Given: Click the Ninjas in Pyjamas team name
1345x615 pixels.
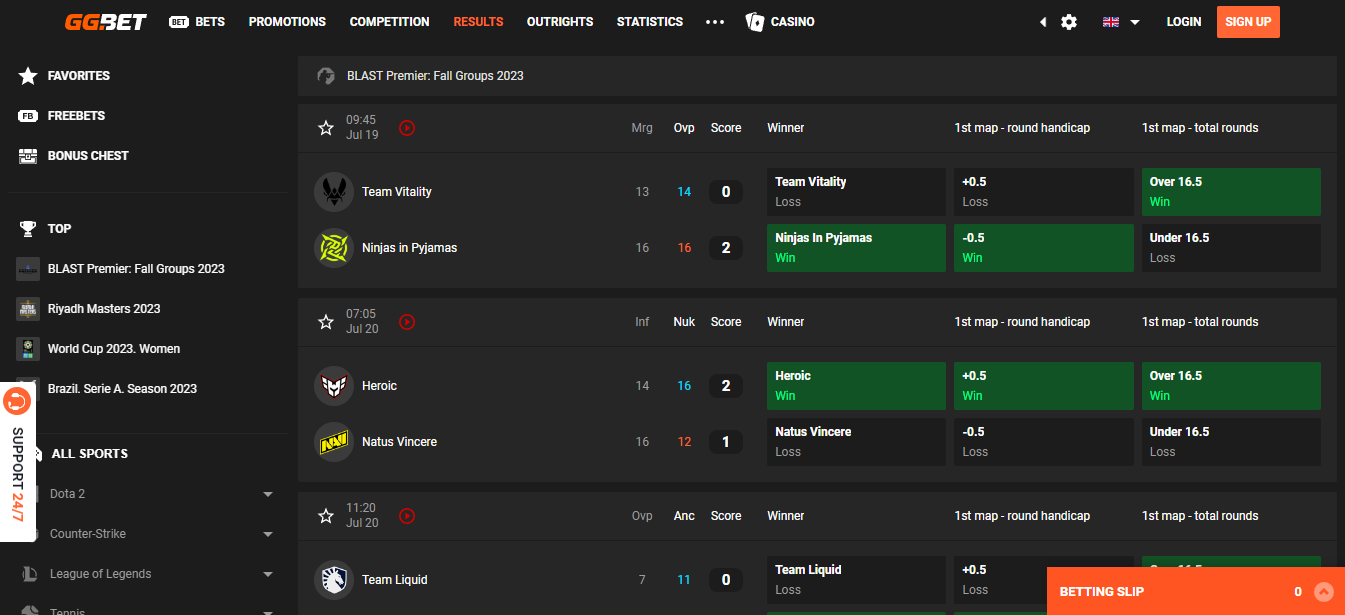Looking at the screenshot, I should pyautogui.click(x=409, y=248).
